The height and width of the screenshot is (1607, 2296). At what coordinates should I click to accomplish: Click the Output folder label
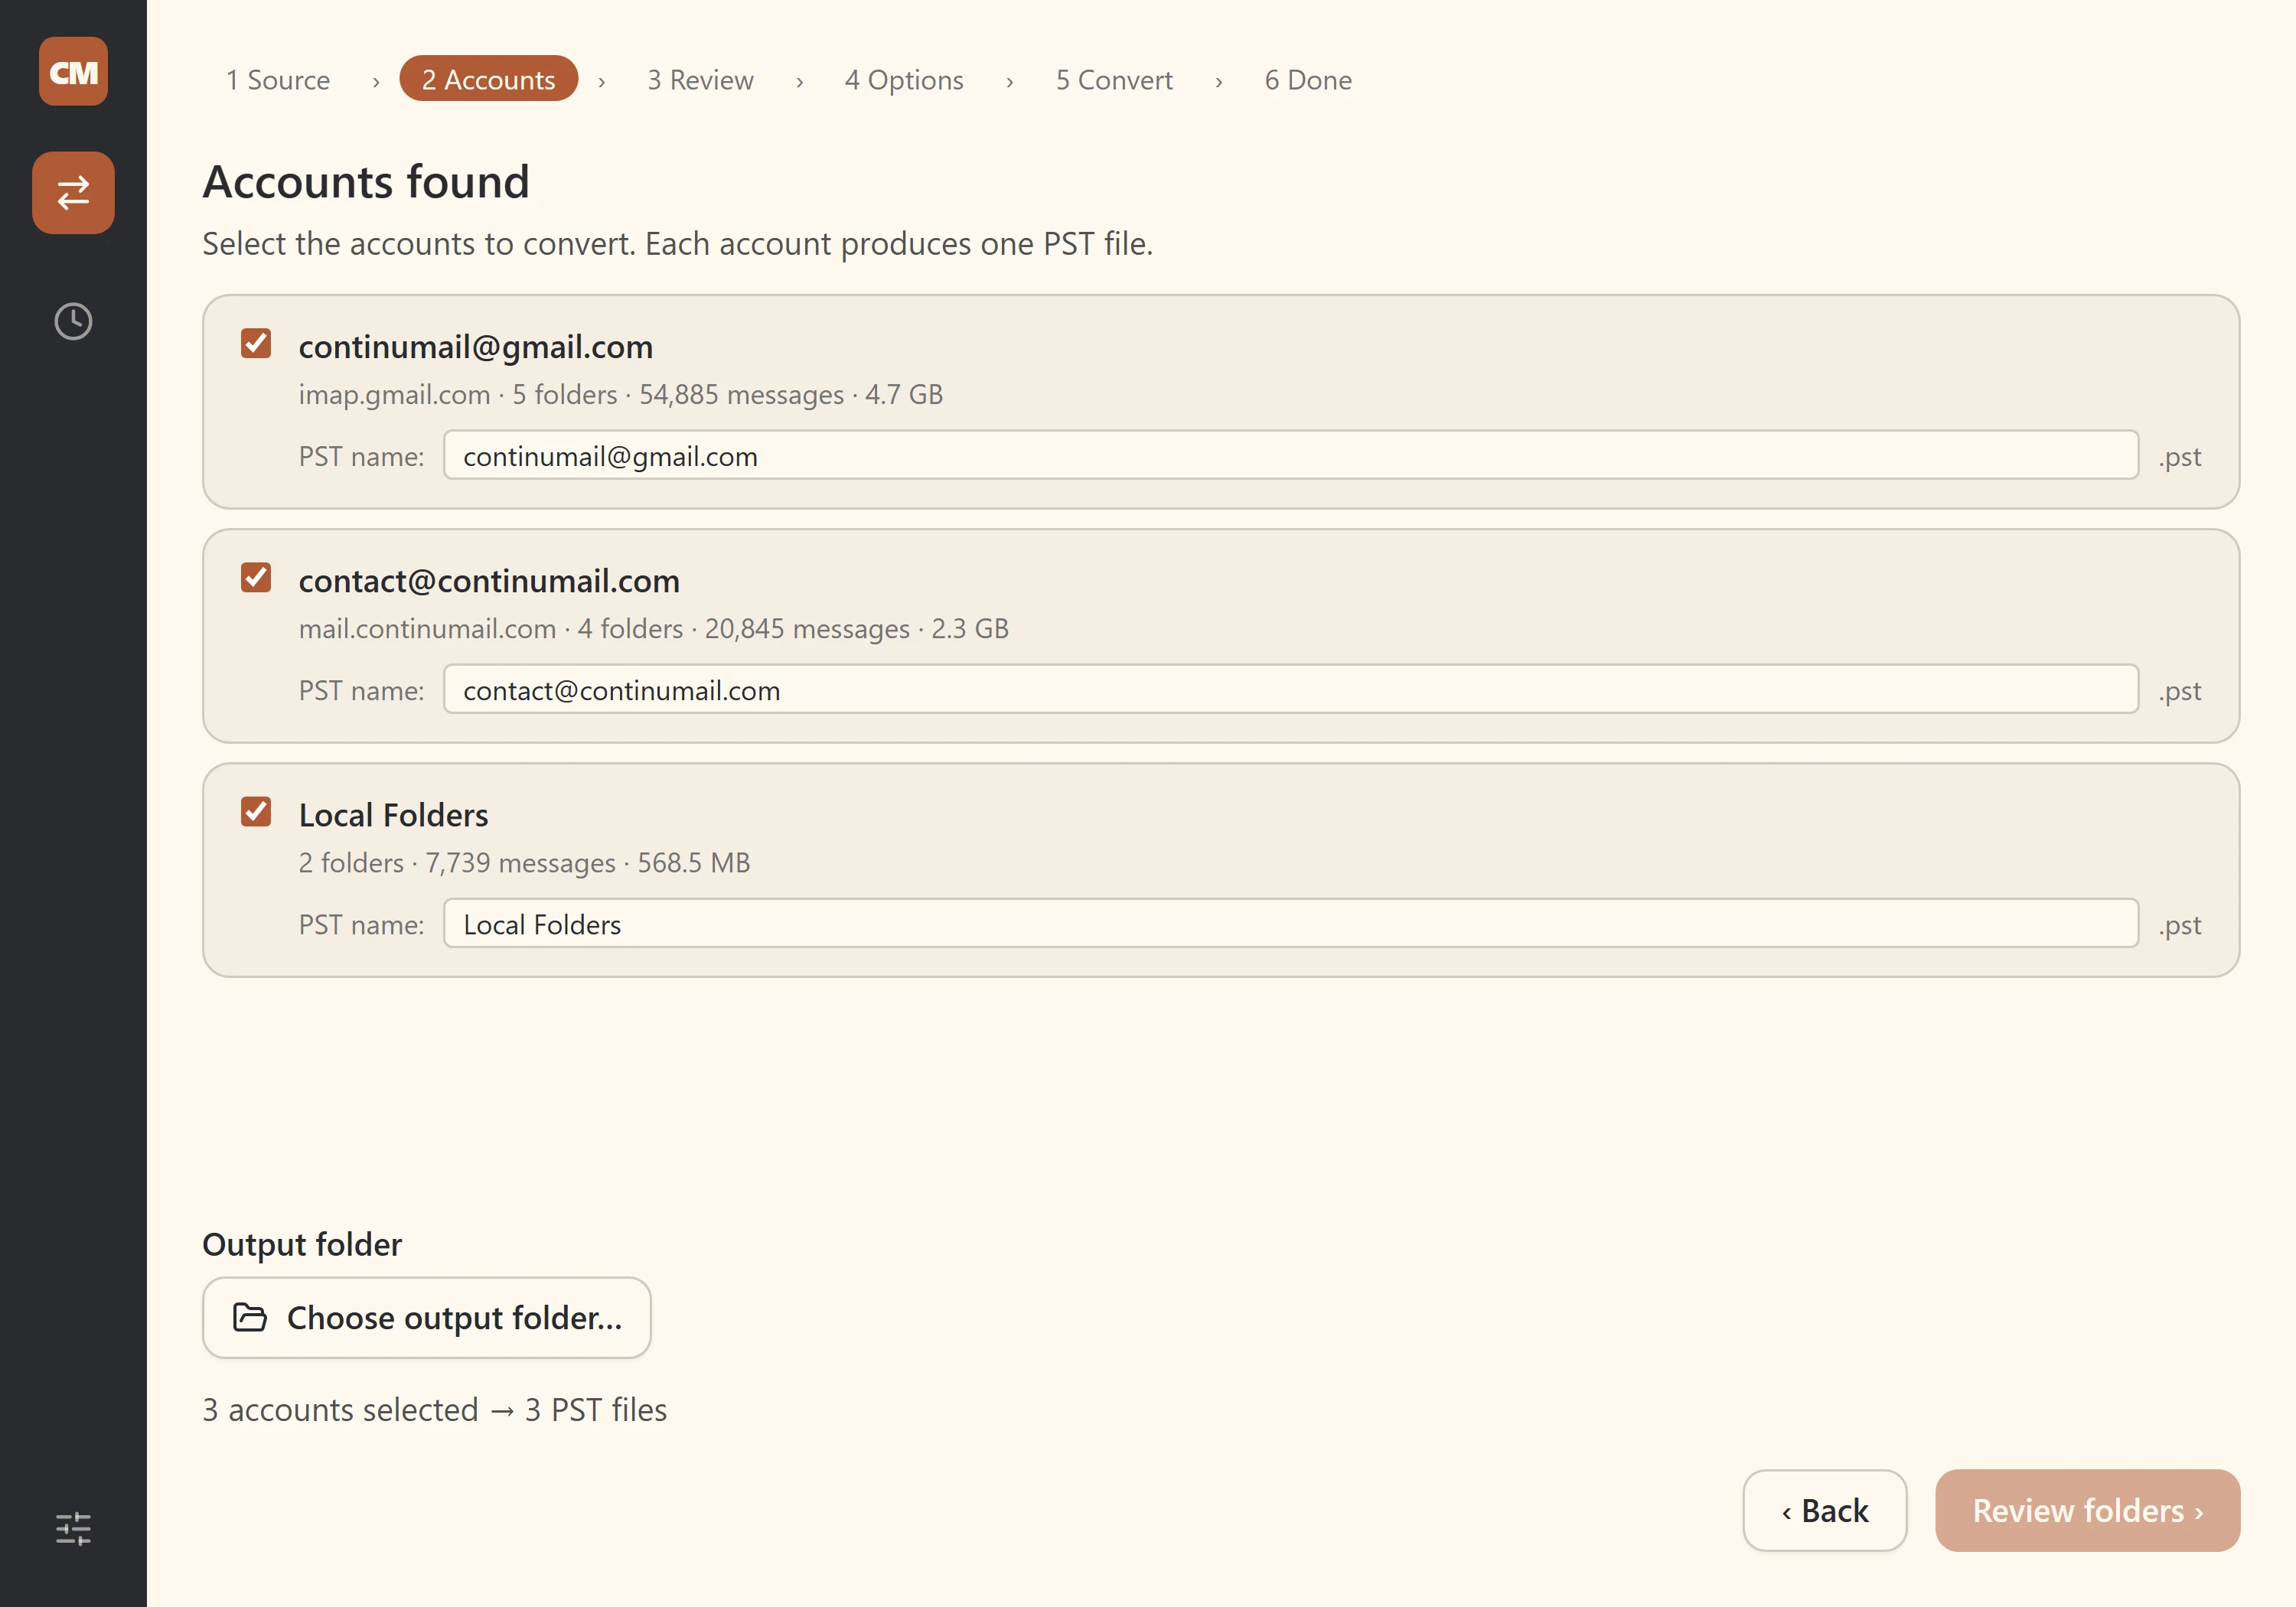point(302,1244)
